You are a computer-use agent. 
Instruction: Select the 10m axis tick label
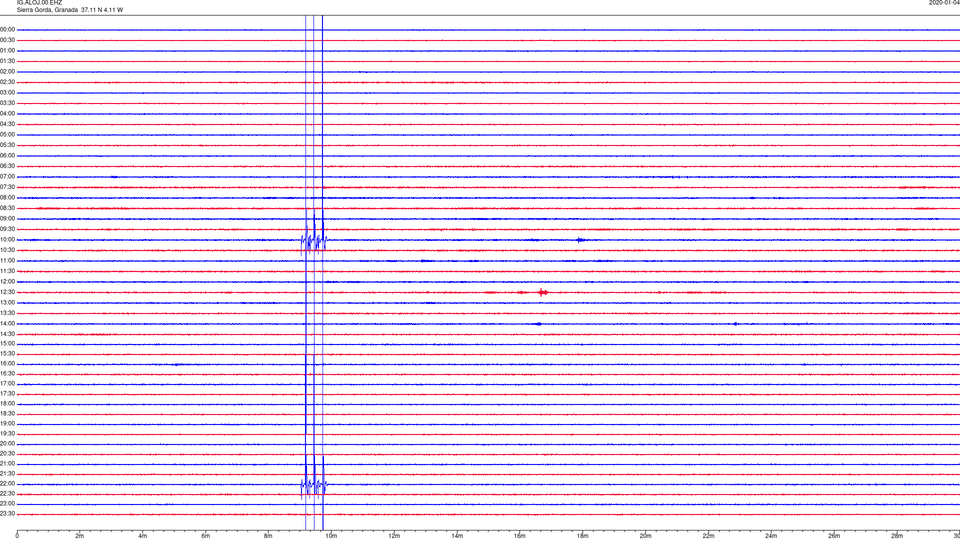point(331,536)
